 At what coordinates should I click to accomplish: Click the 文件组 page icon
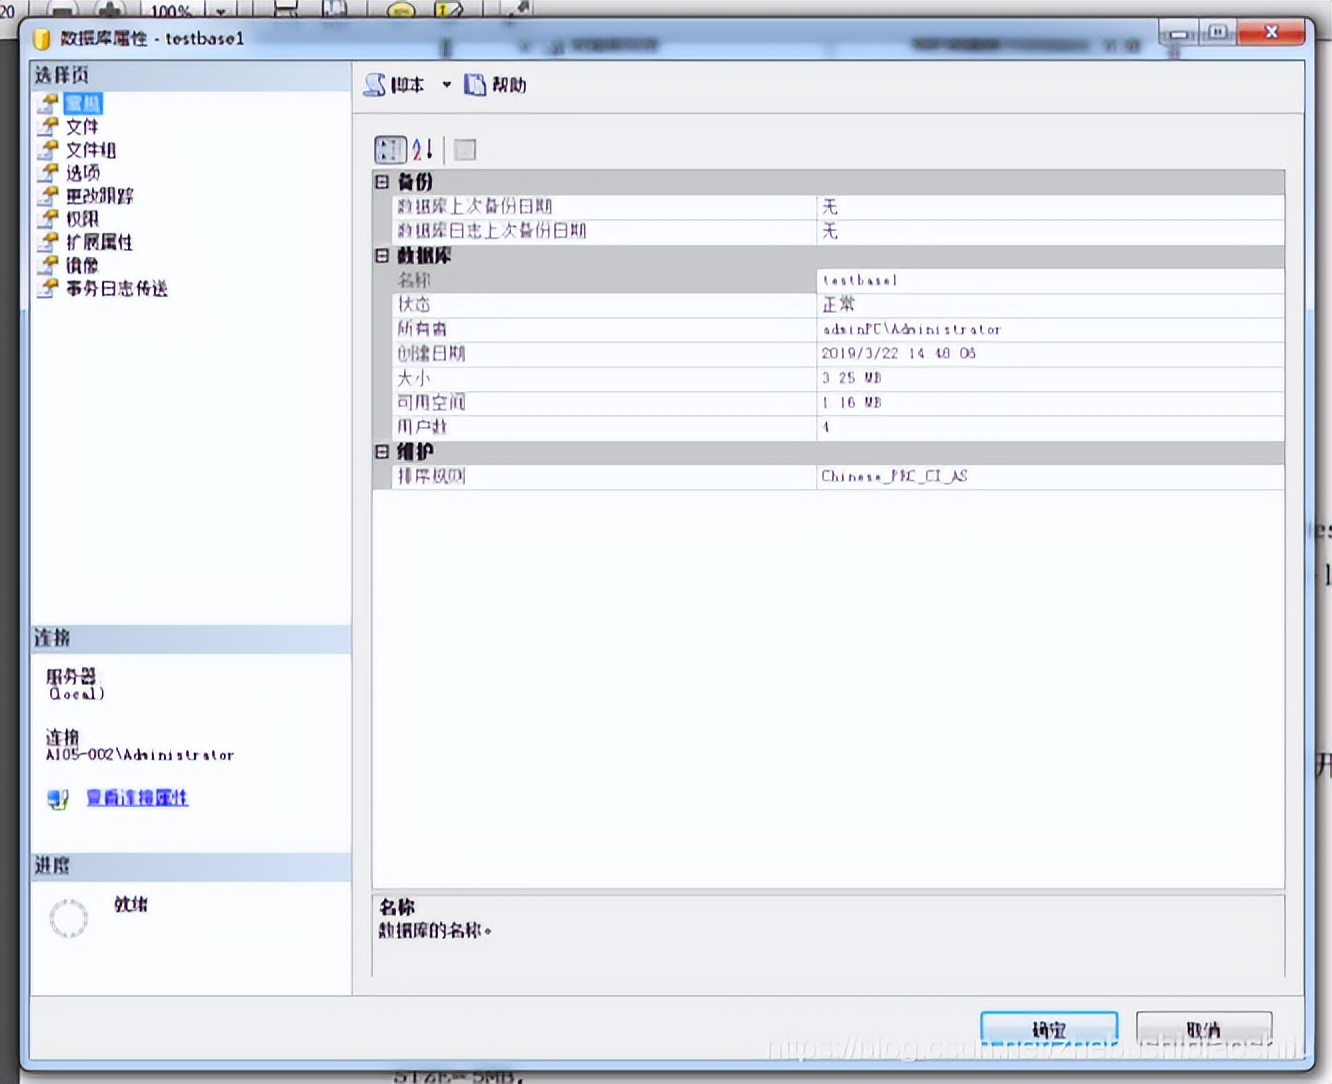48,150
